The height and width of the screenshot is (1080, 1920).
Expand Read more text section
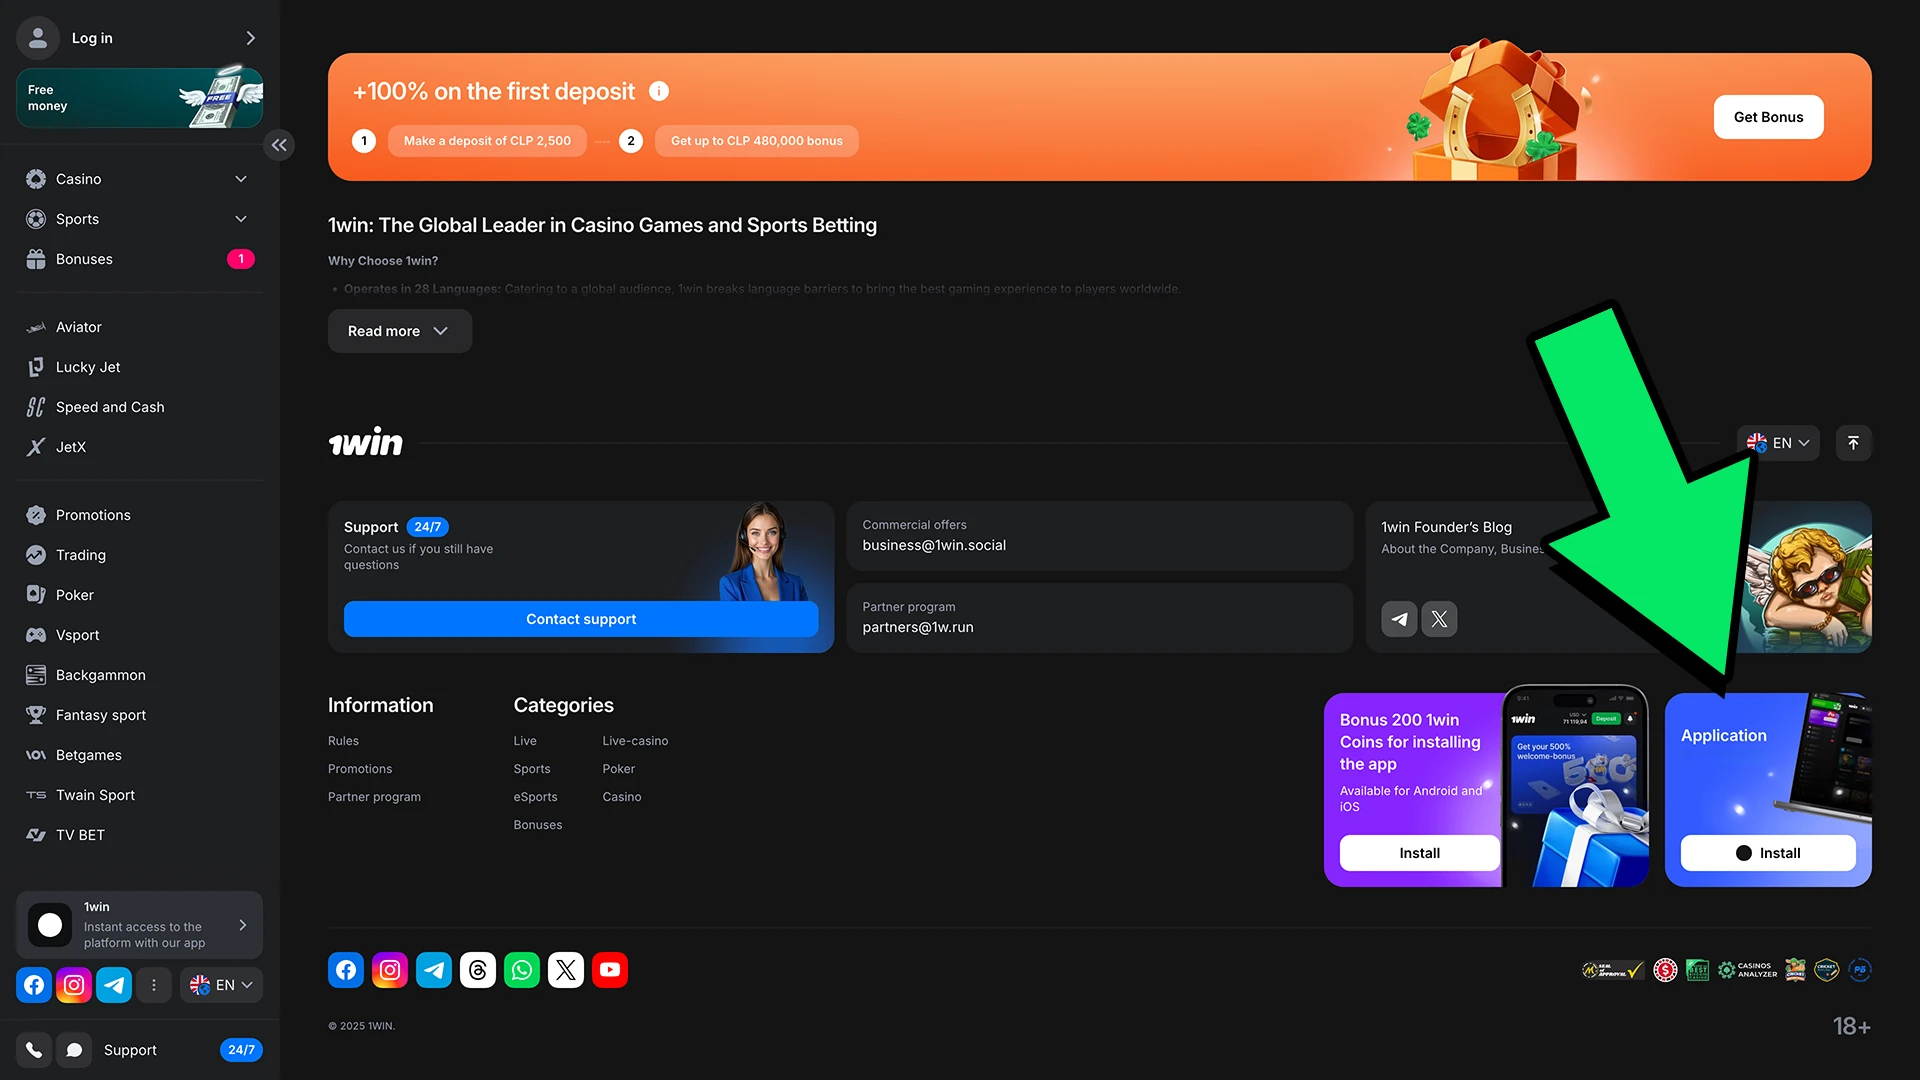[x=400, y=331]
